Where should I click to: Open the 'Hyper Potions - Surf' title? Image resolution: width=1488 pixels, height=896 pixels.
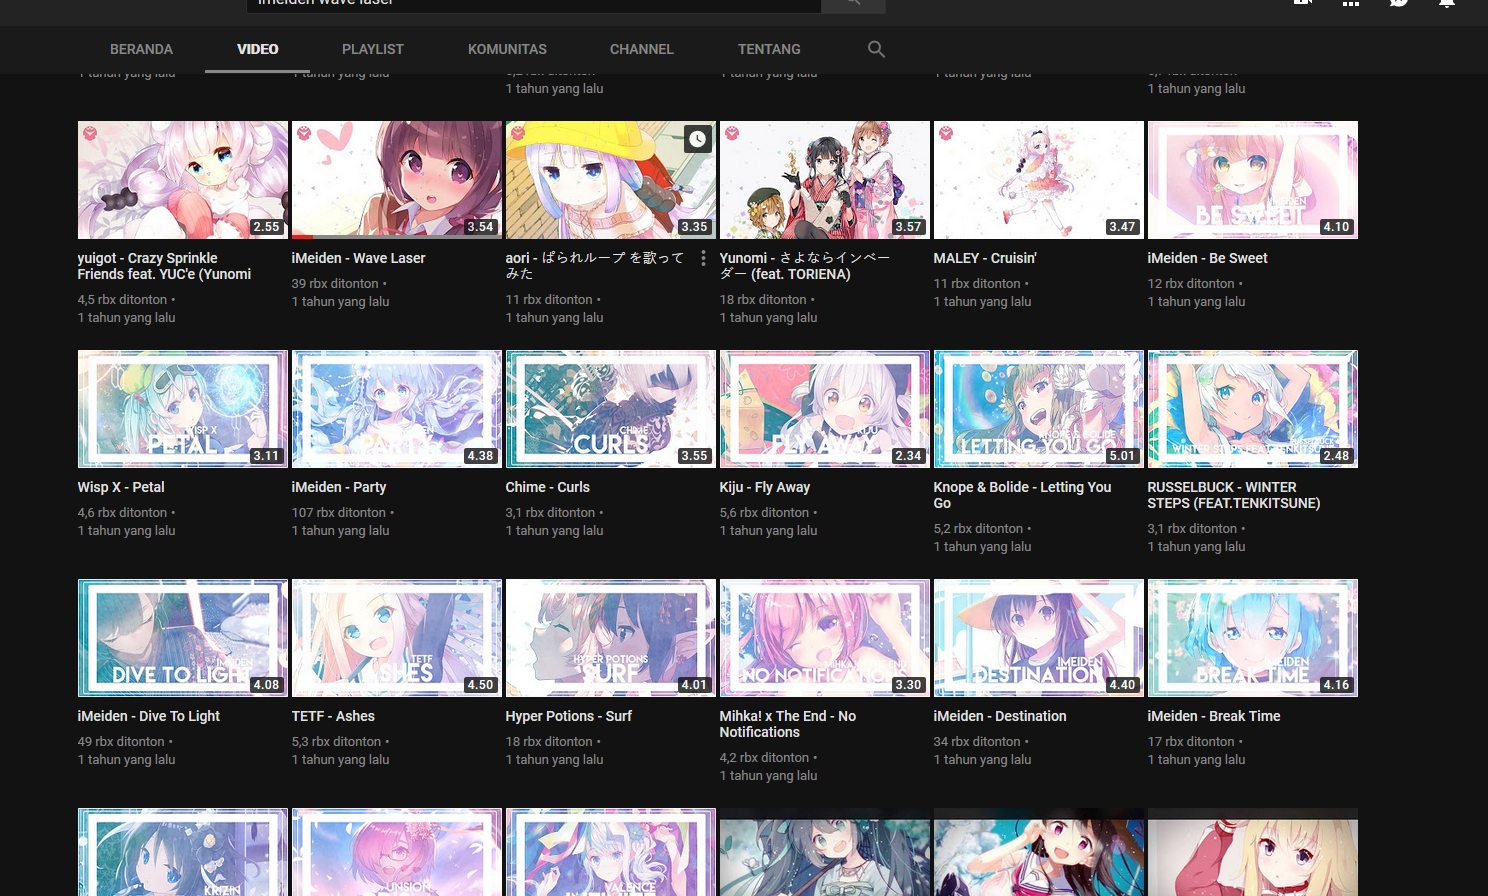(x=568, y=716)
